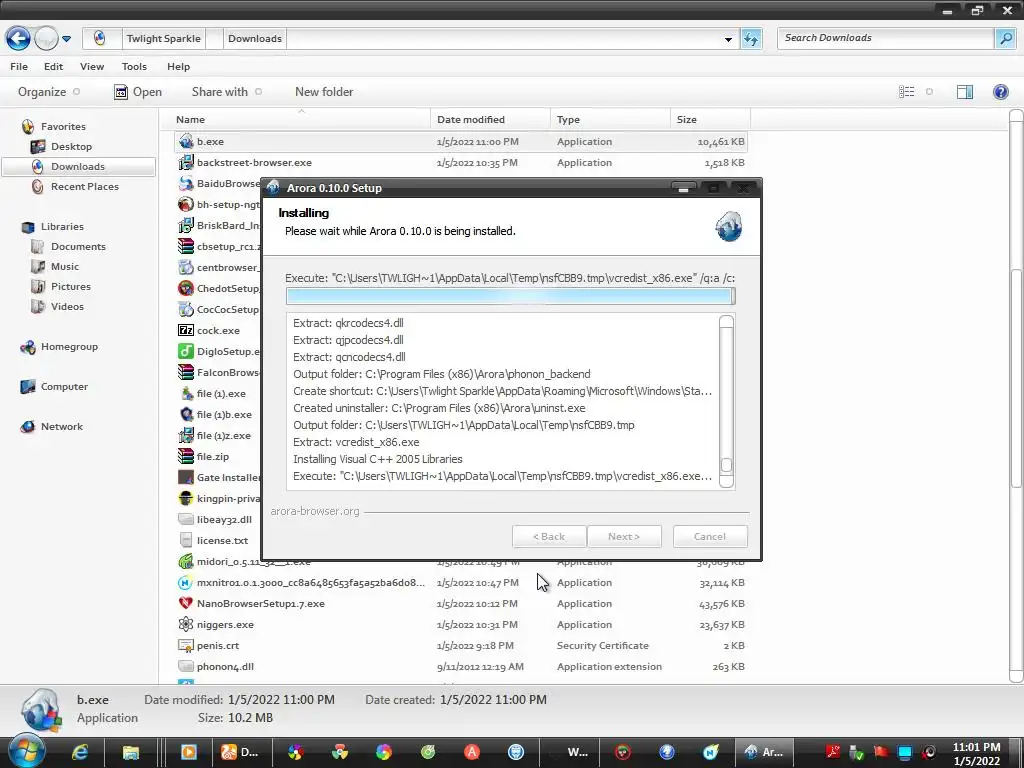Select the license.txt document icon
The image size is (1024, 768).
[186, 540]
